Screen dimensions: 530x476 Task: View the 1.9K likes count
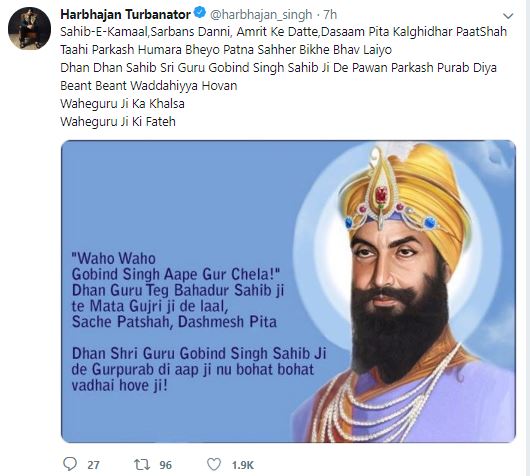tap(243, 465)
